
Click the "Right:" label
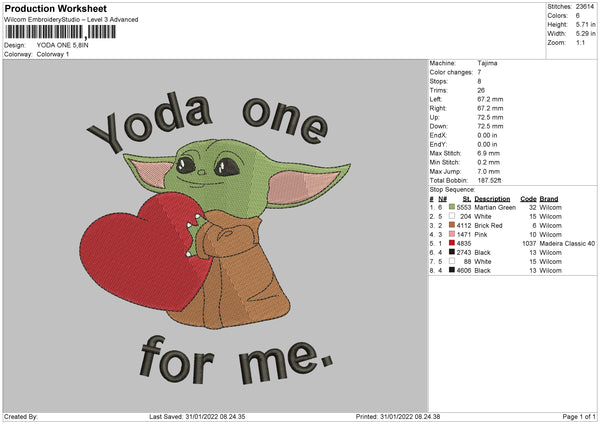click(x=437, y=108)
